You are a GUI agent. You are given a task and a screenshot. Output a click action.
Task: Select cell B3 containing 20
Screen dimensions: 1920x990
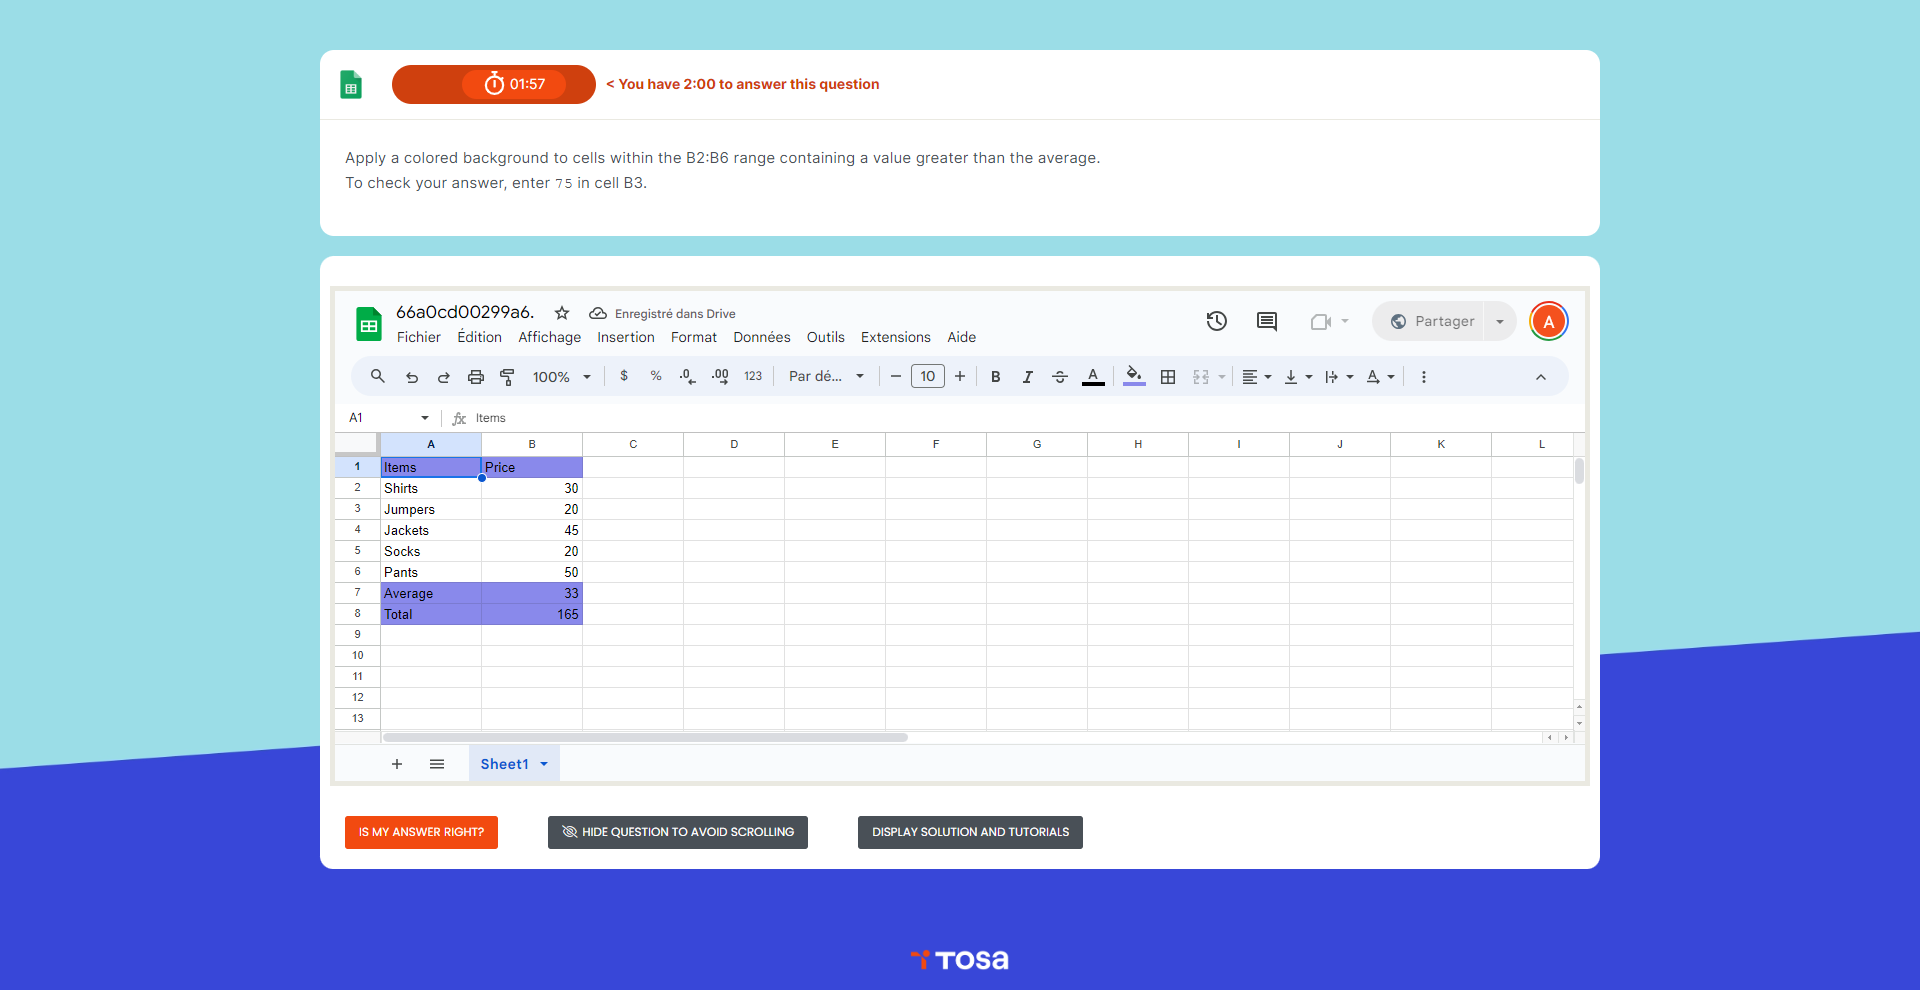coord(532,509)
